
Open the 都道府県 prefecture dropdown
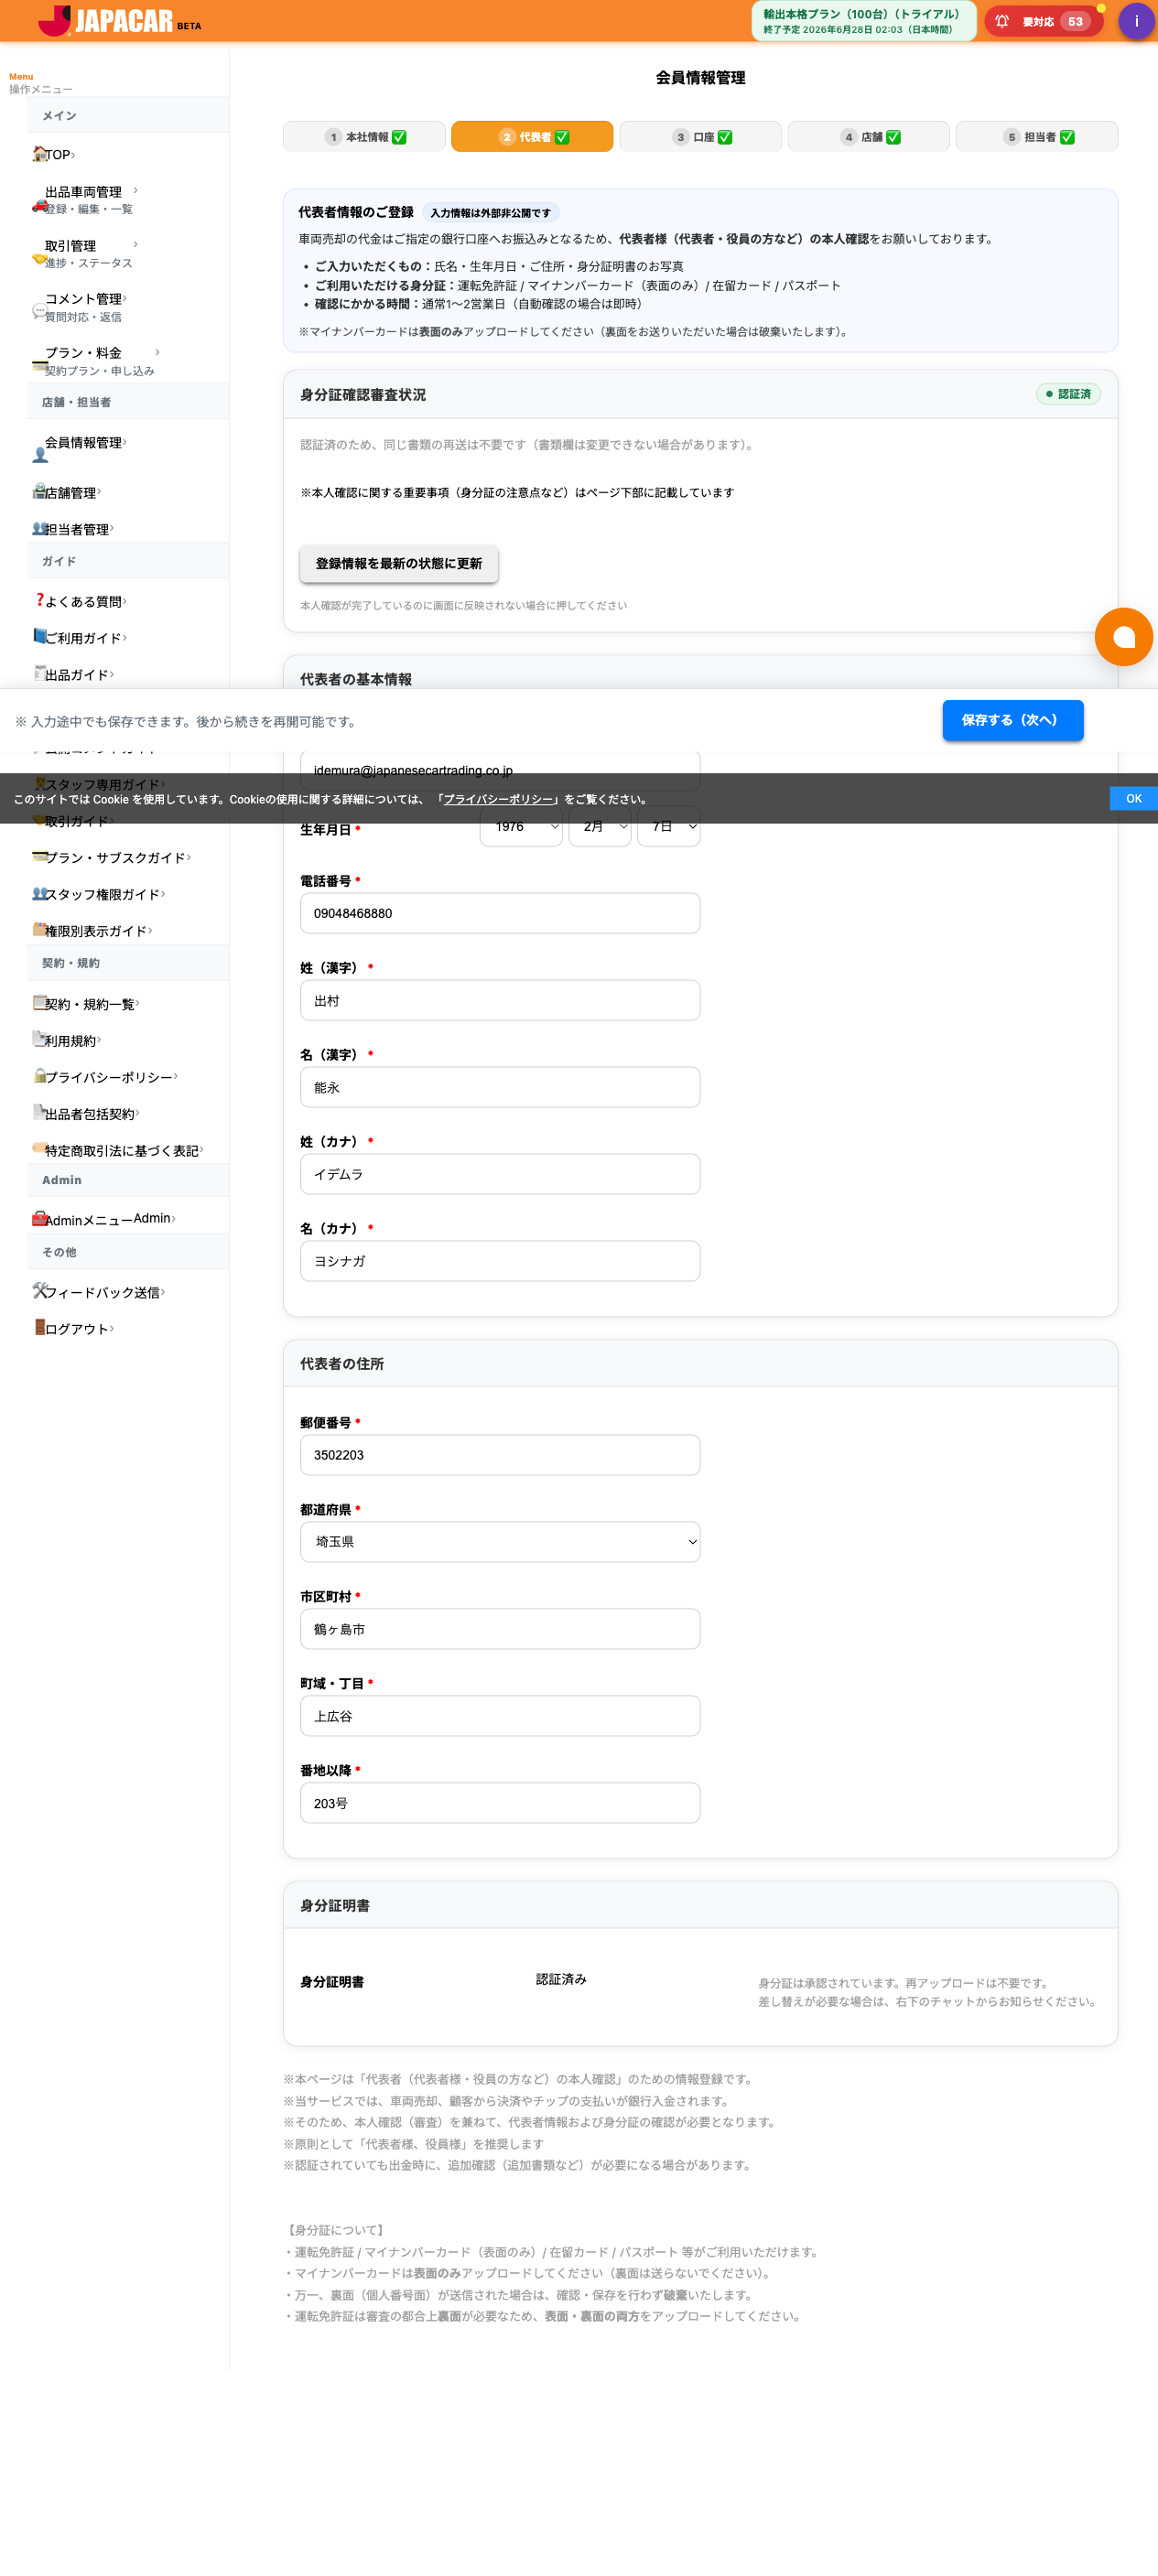[x=500, y=1542]
